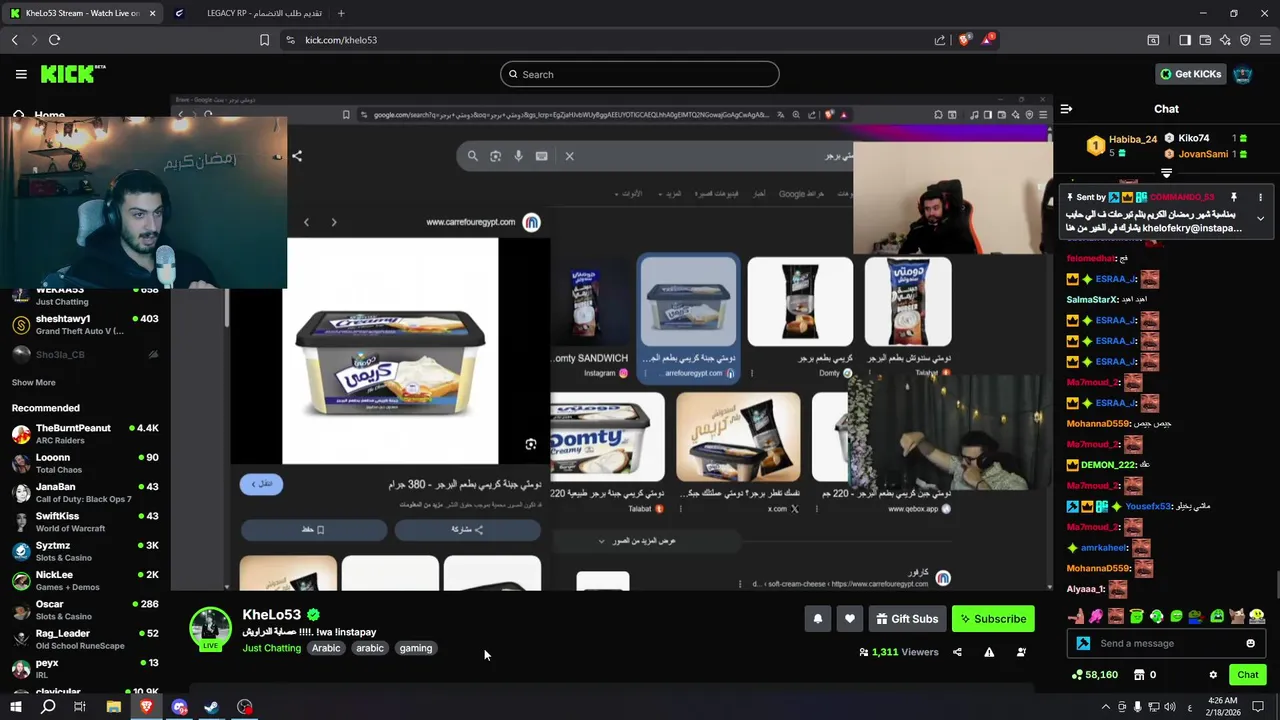Switch to the LEGACY RP browser tab
The image size is (1280, 720).
tap(250, 13)
